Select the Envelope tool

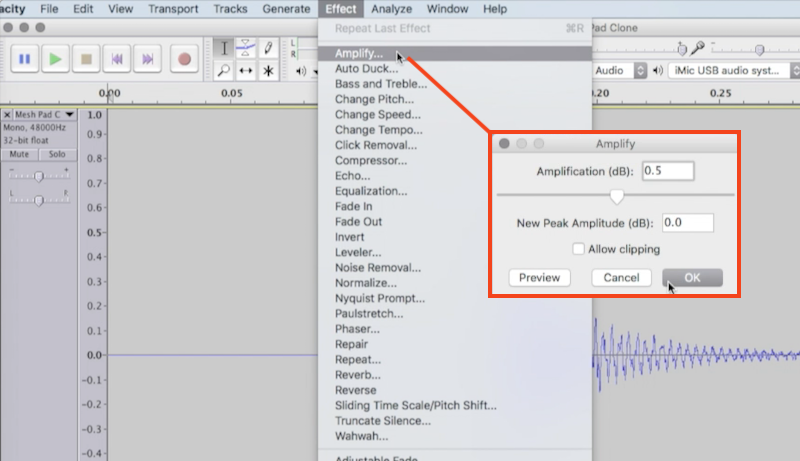(246, 48)
